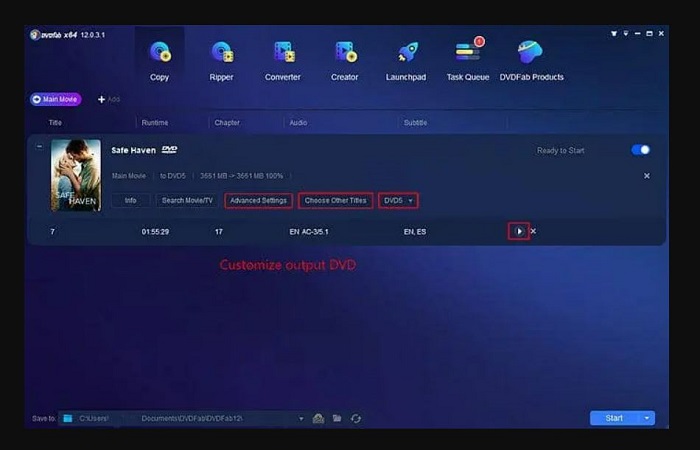Remove the Safe Haven task

pyautogui.click(x=646, y=176)
